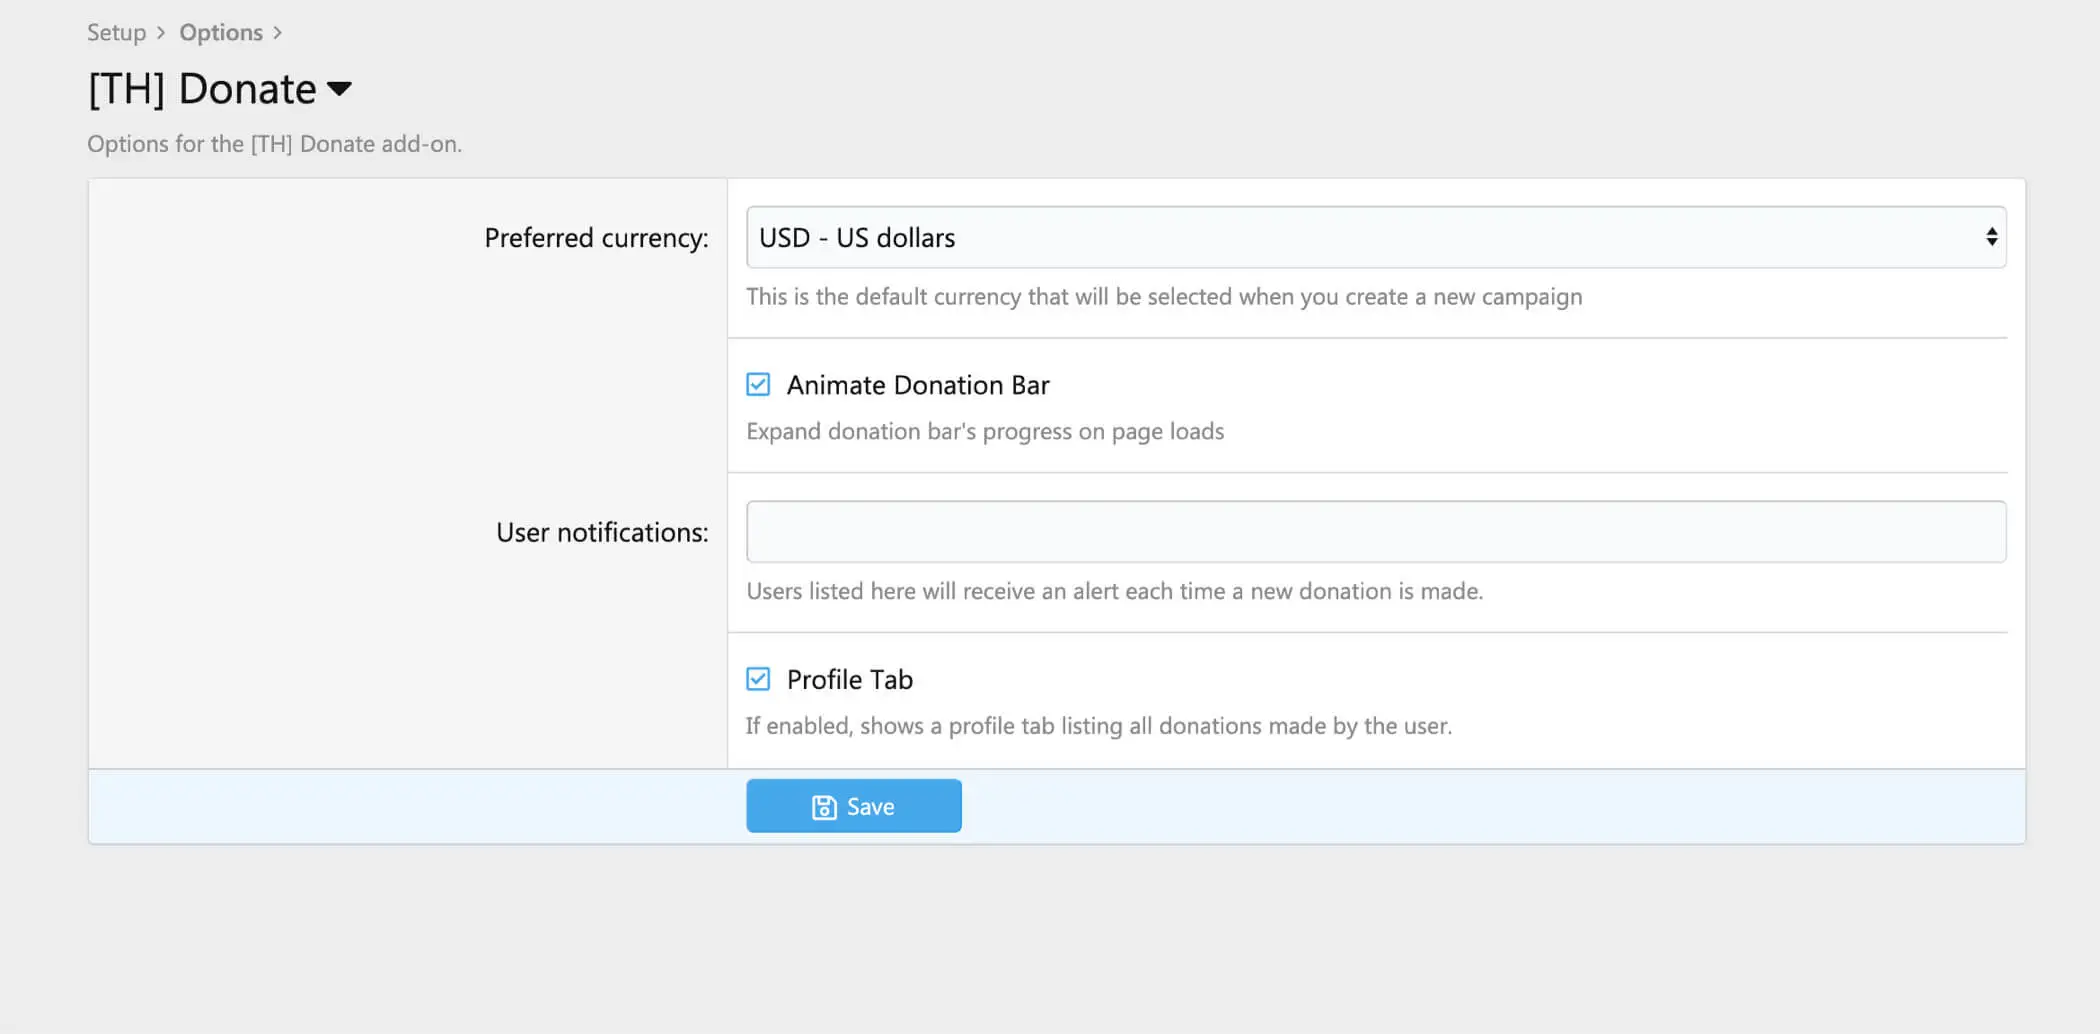Focus the User notifications text field
Viewport: 2100px width, 1034px height.
1375,532
